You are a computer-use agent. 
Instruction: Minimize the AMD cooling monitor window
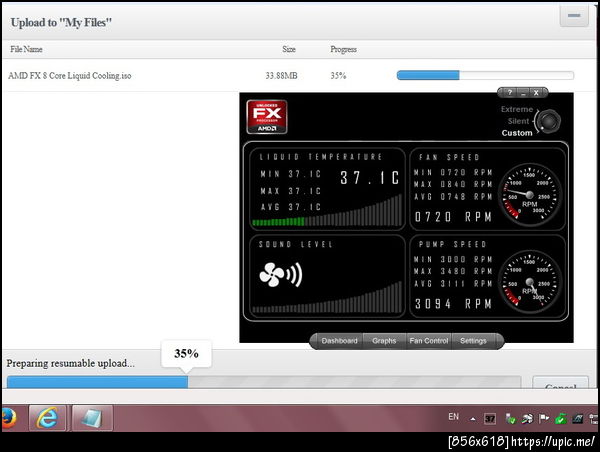point(523,93)
